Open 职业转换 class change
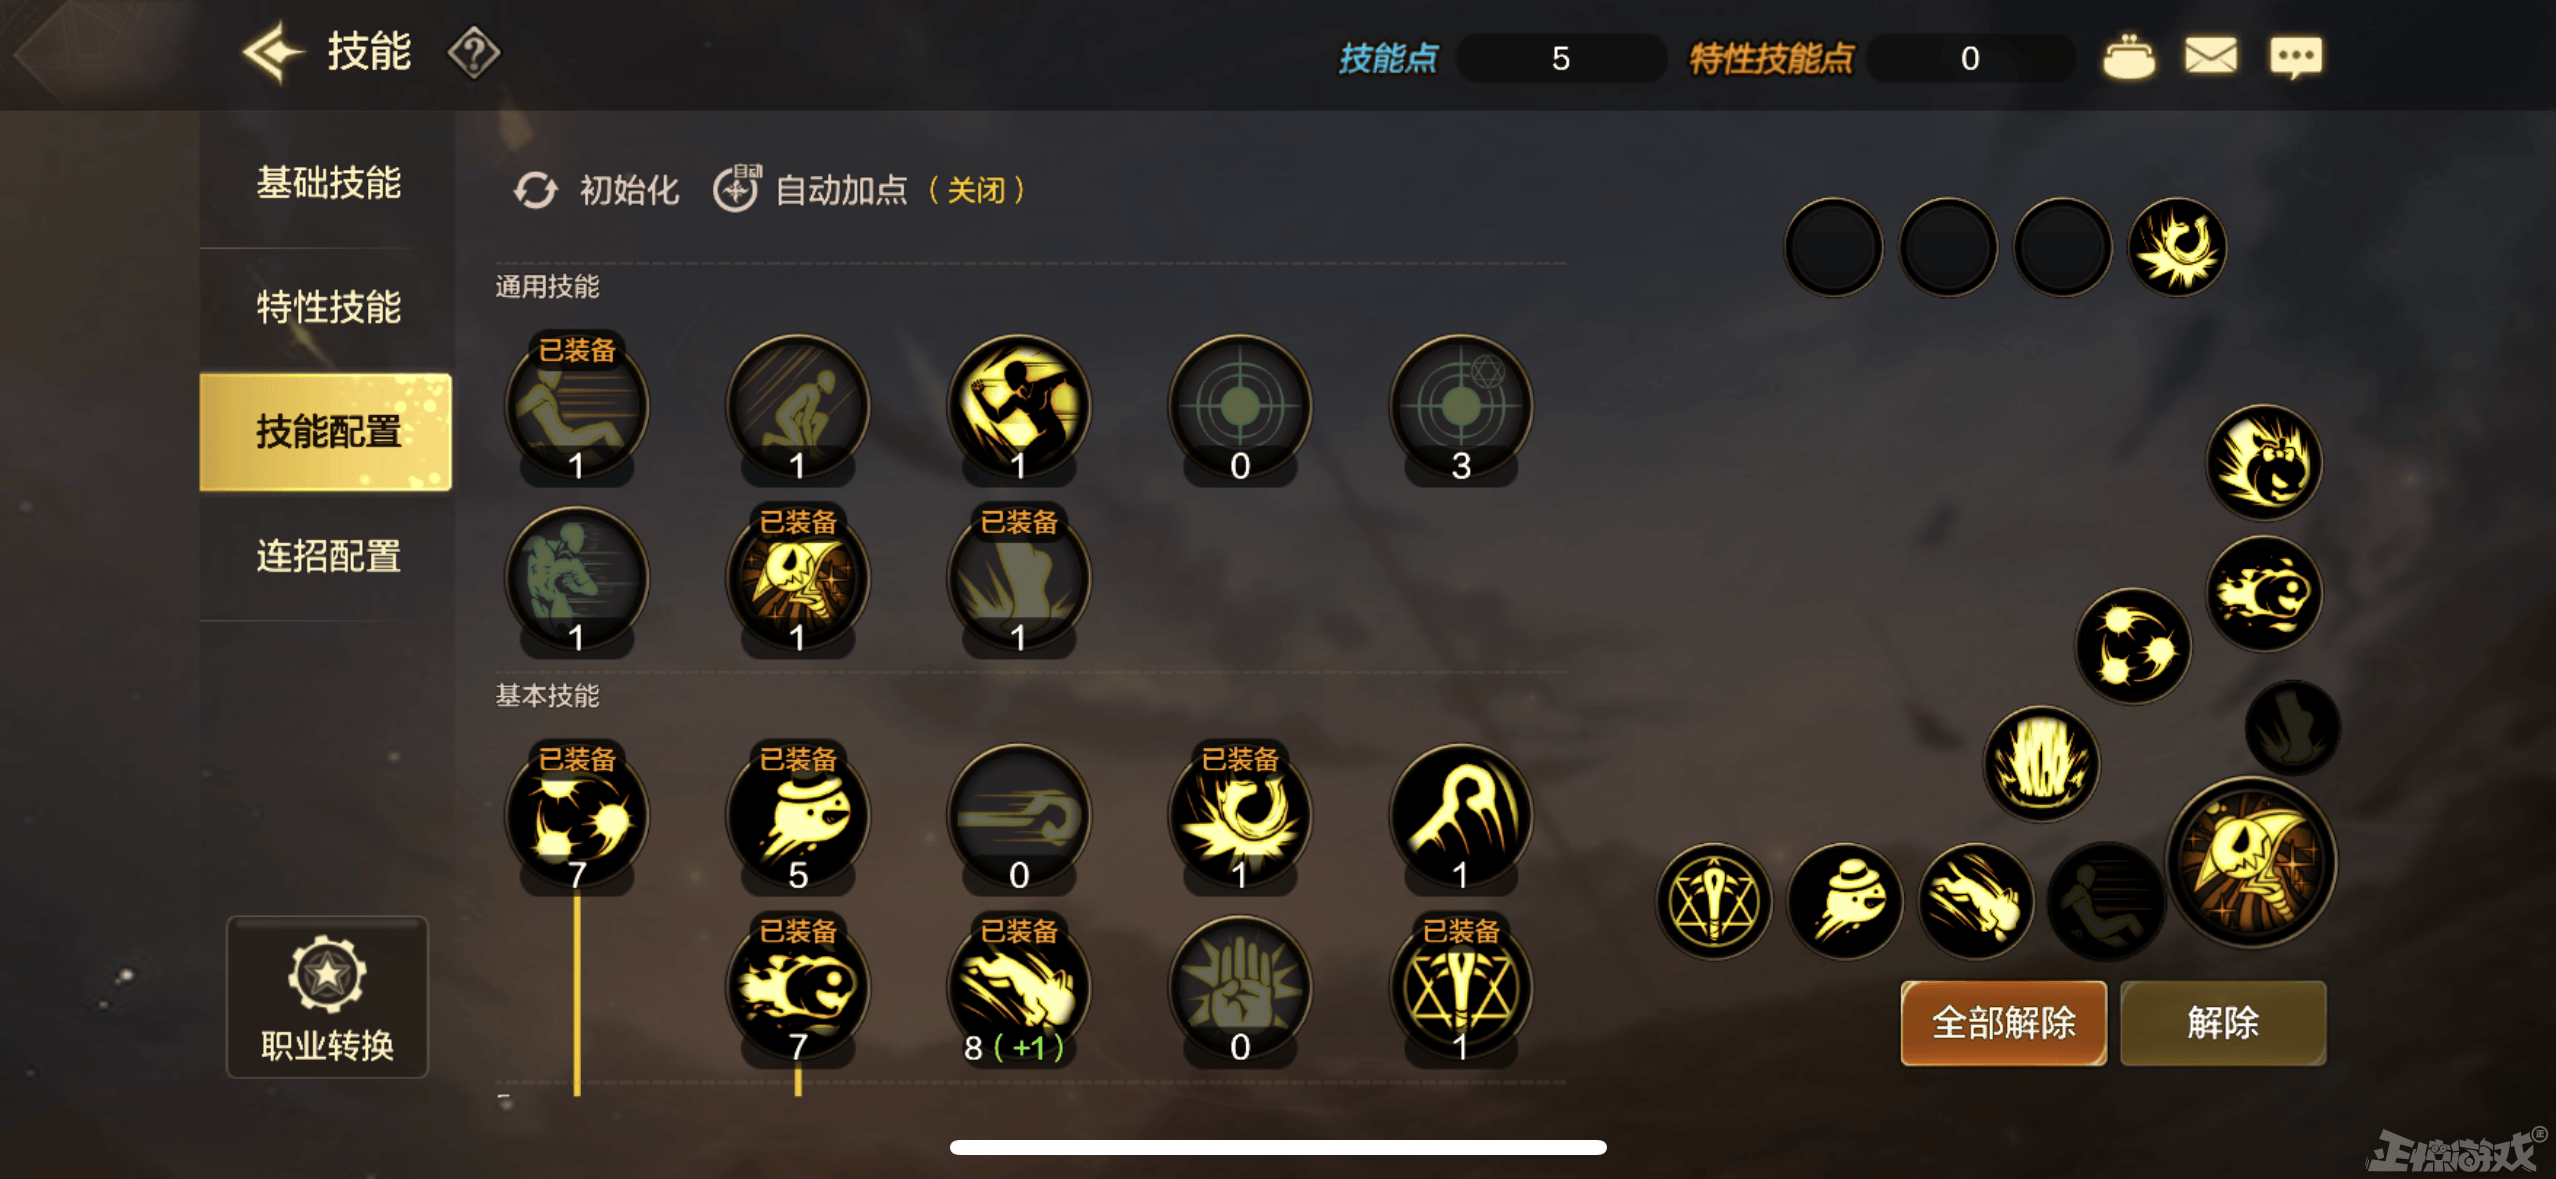Image resolution: width=2556 pixels, height=1179 pixels. [x=327, y=997]
